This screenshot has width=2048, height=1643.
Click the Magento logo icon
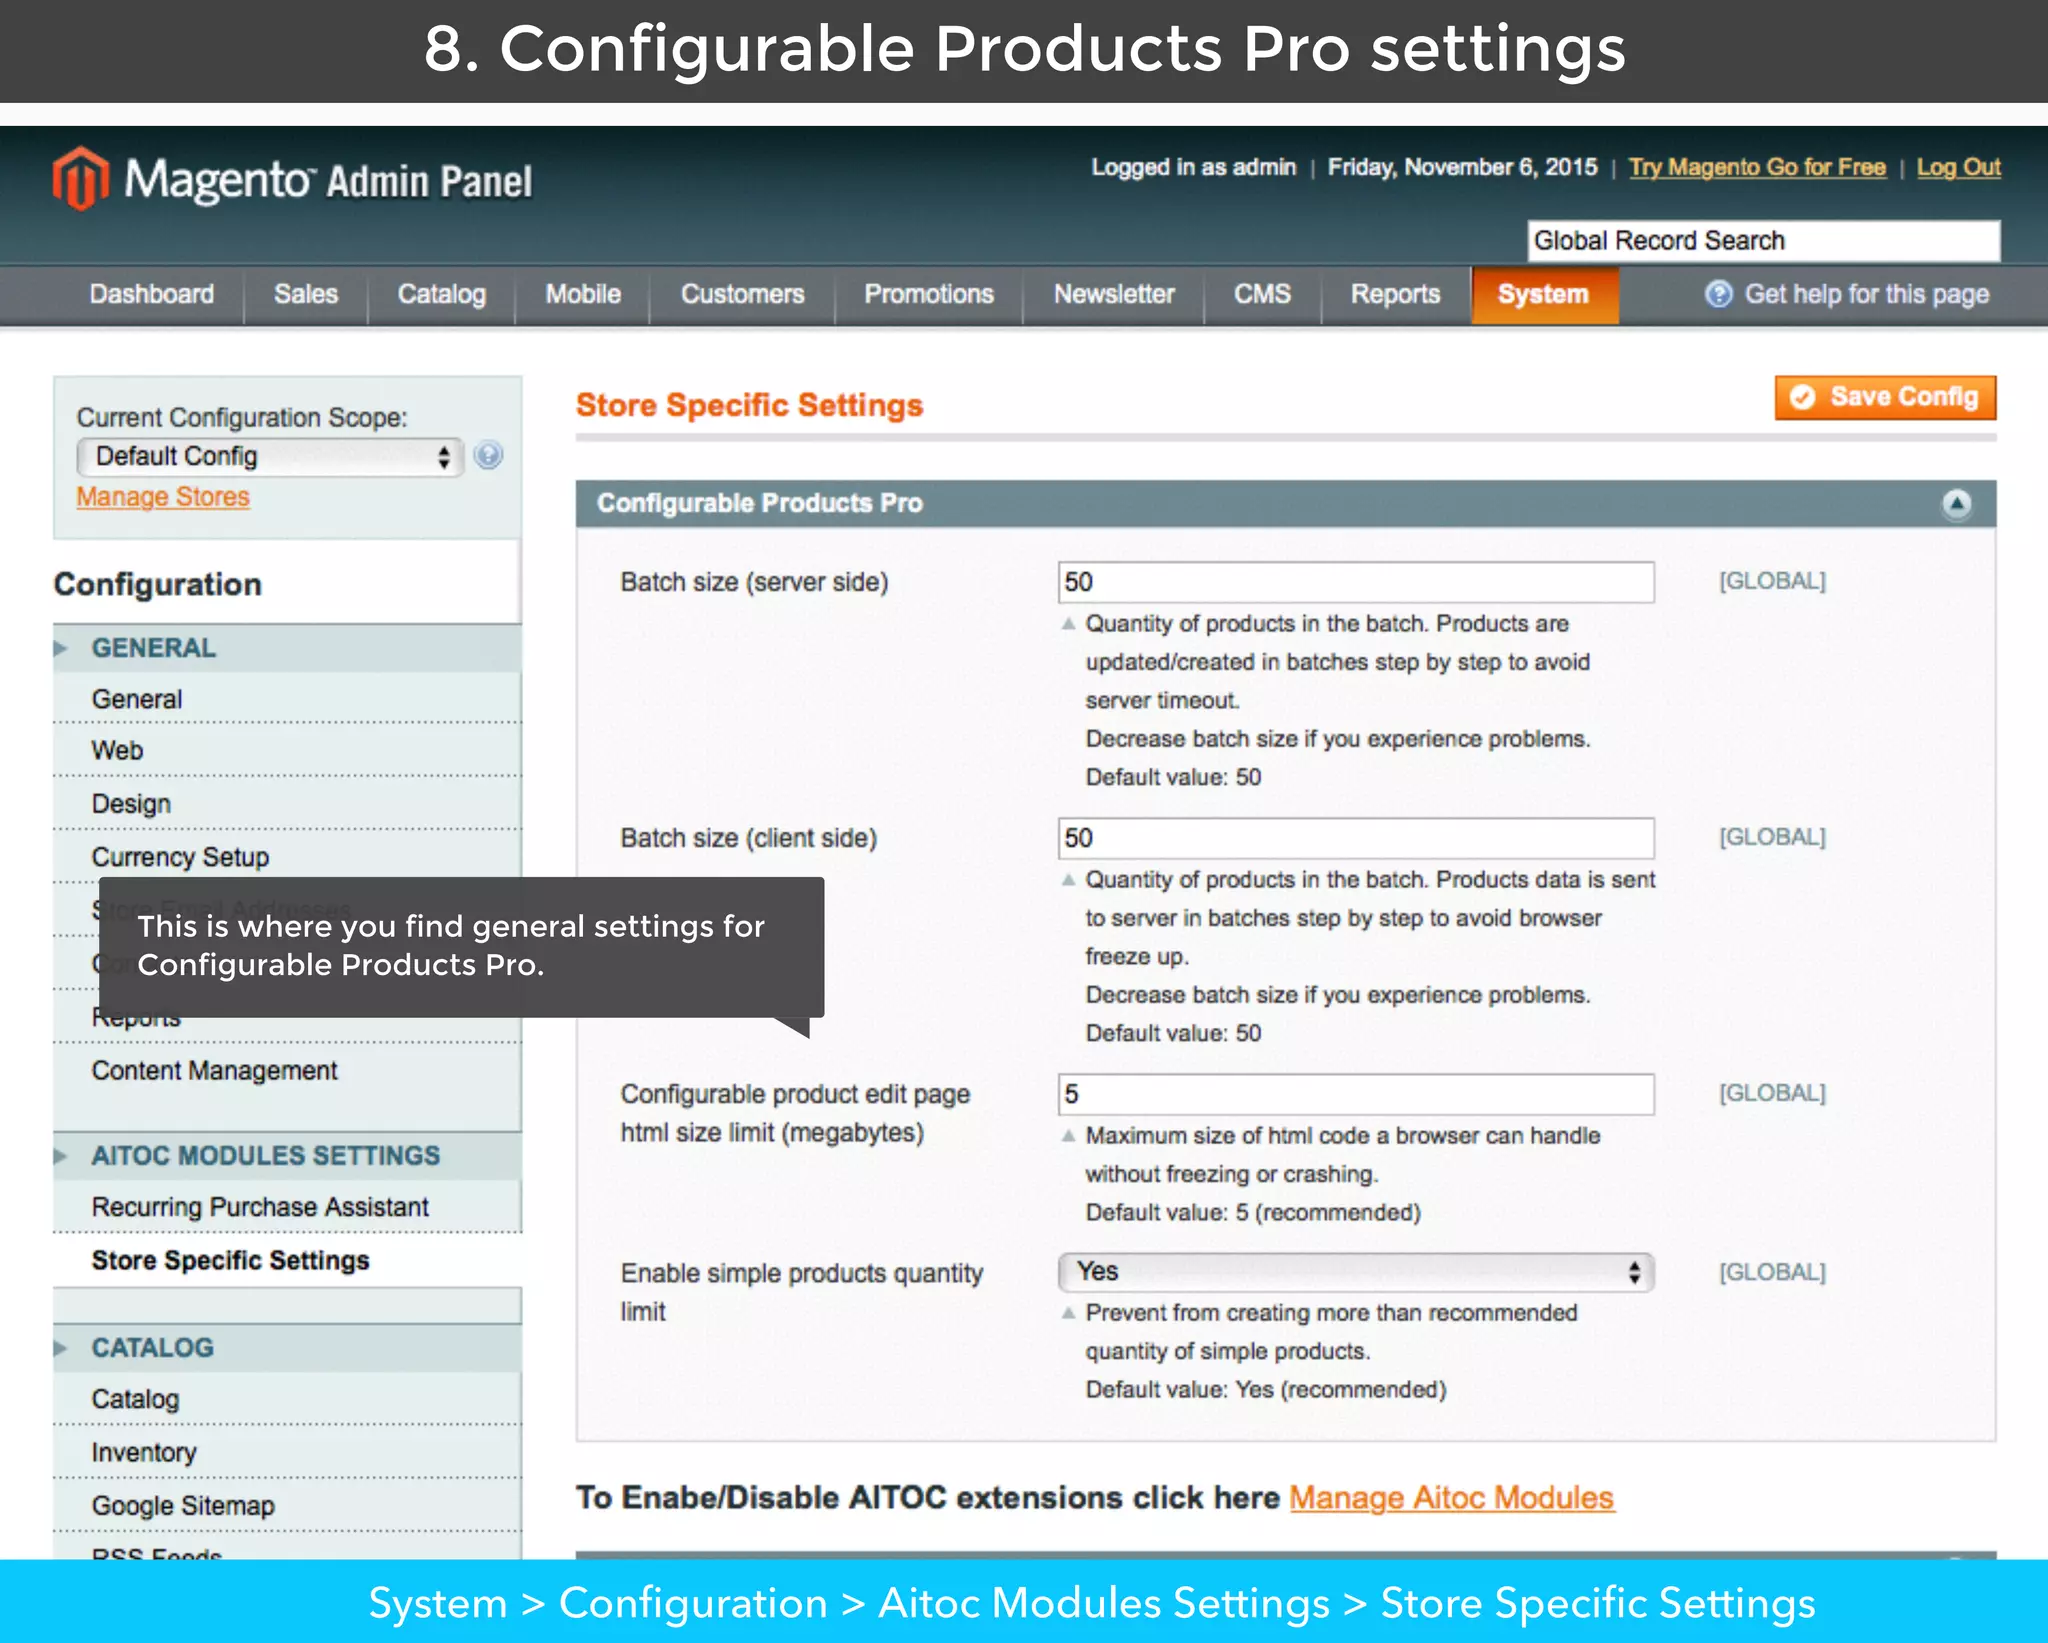point(80,179)
